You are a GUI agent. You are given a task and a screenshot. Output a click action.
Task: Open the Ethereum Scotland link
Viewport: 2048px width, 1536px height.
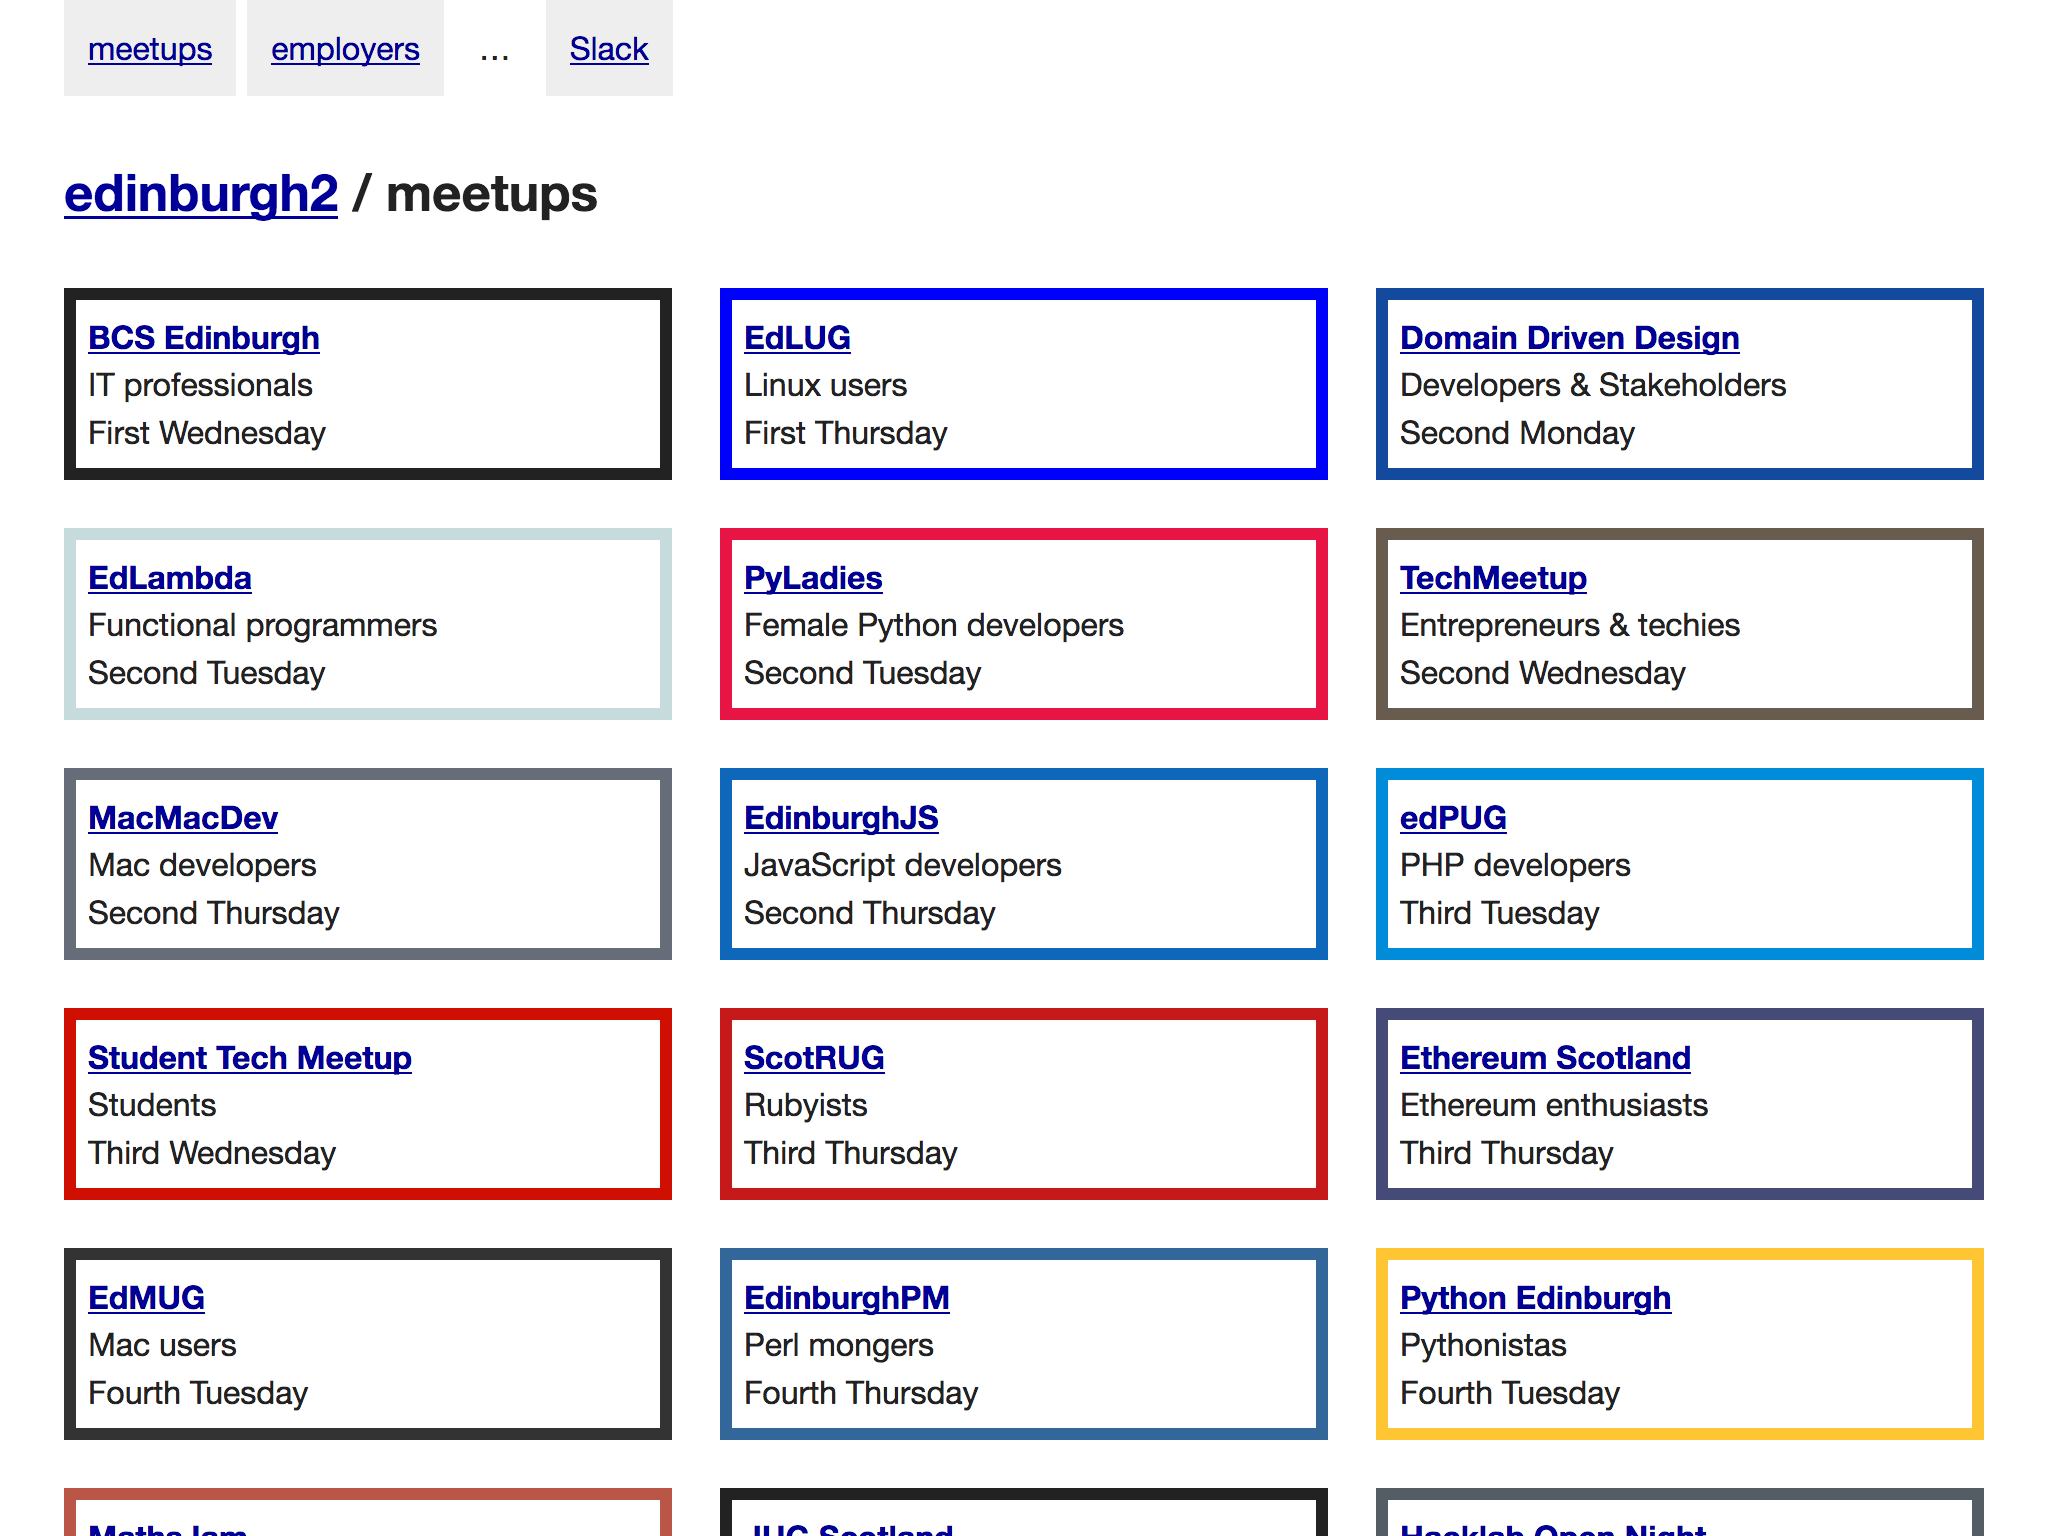[x=1545, y=1058]
